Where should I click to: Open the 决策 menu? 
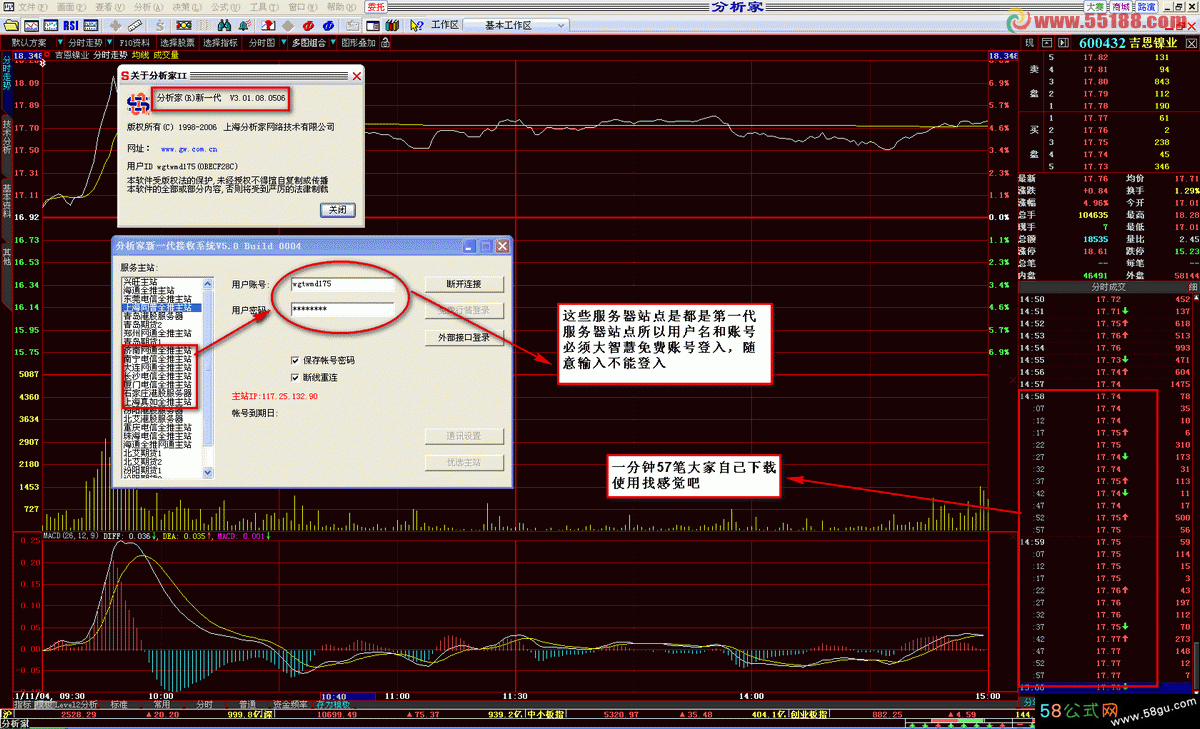click(x=187, y=7)
